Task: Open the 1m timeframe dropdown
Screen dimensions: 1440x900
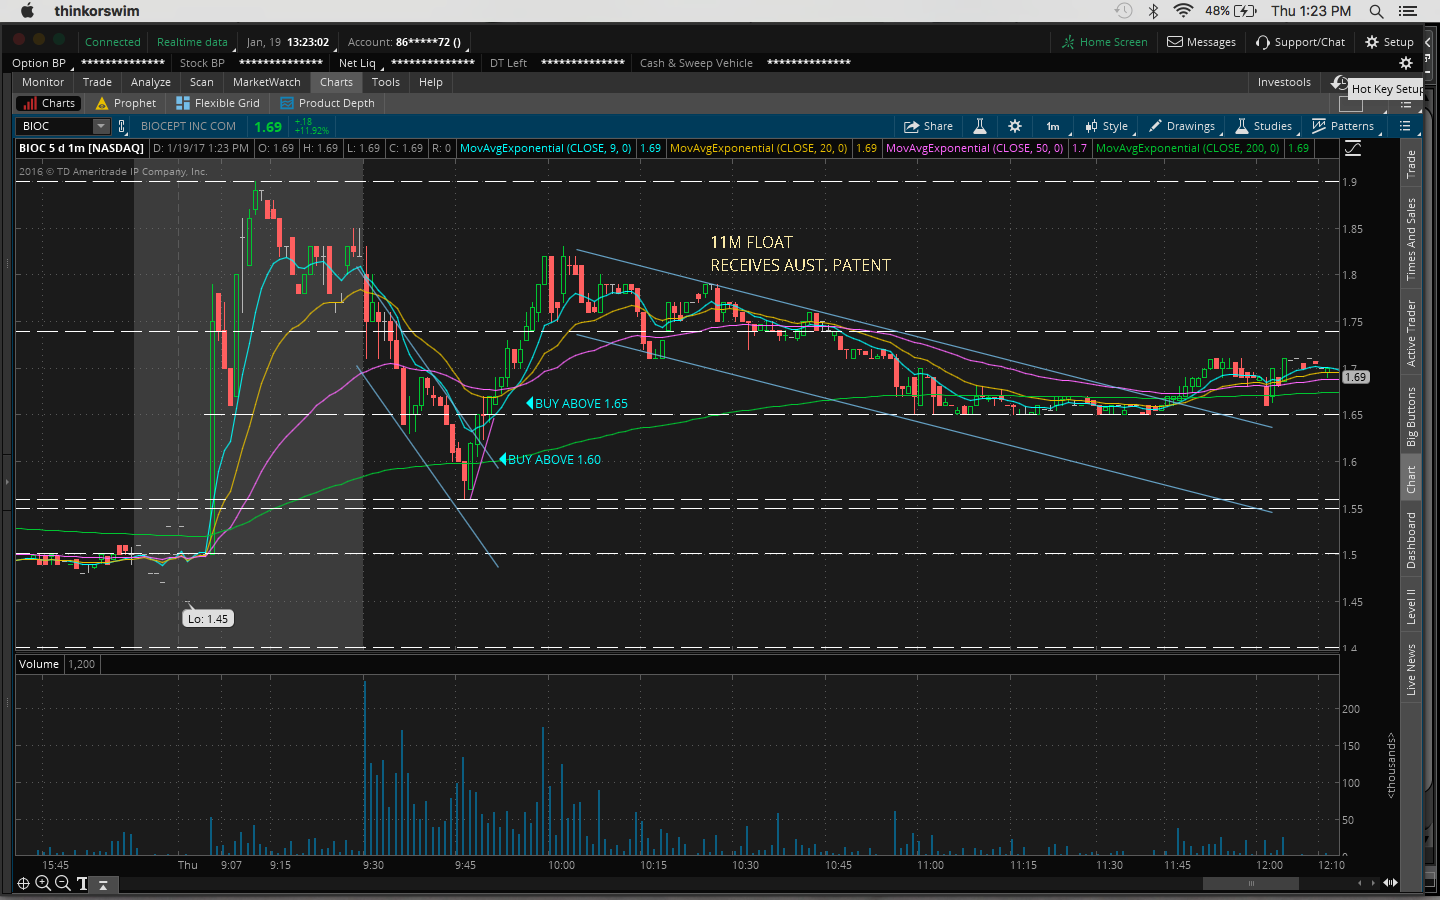Action: [x=1053, y=126]
